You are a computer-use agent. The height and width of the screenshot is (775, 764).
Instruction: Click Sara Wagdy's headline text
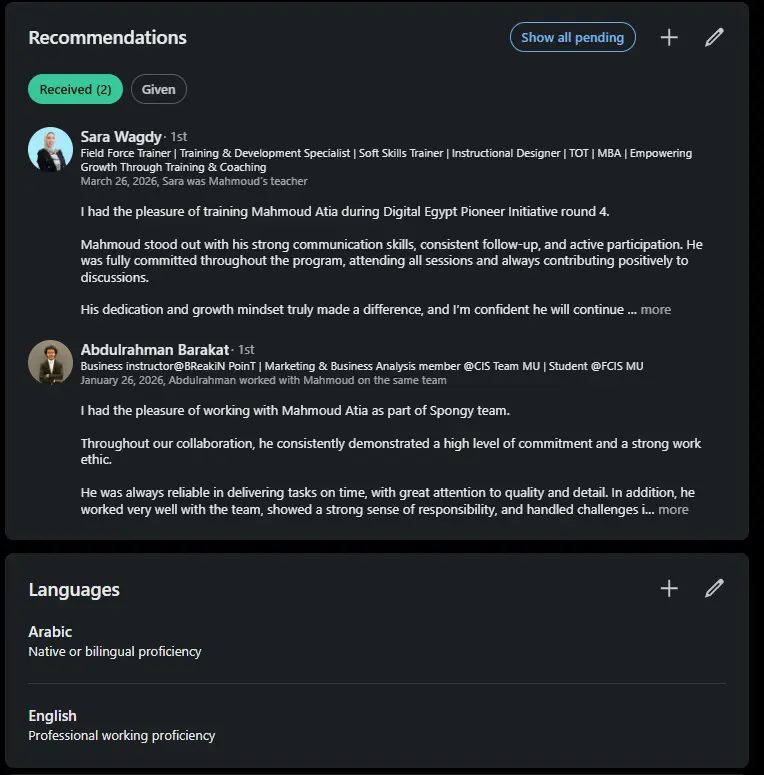(x=385, y=154)
